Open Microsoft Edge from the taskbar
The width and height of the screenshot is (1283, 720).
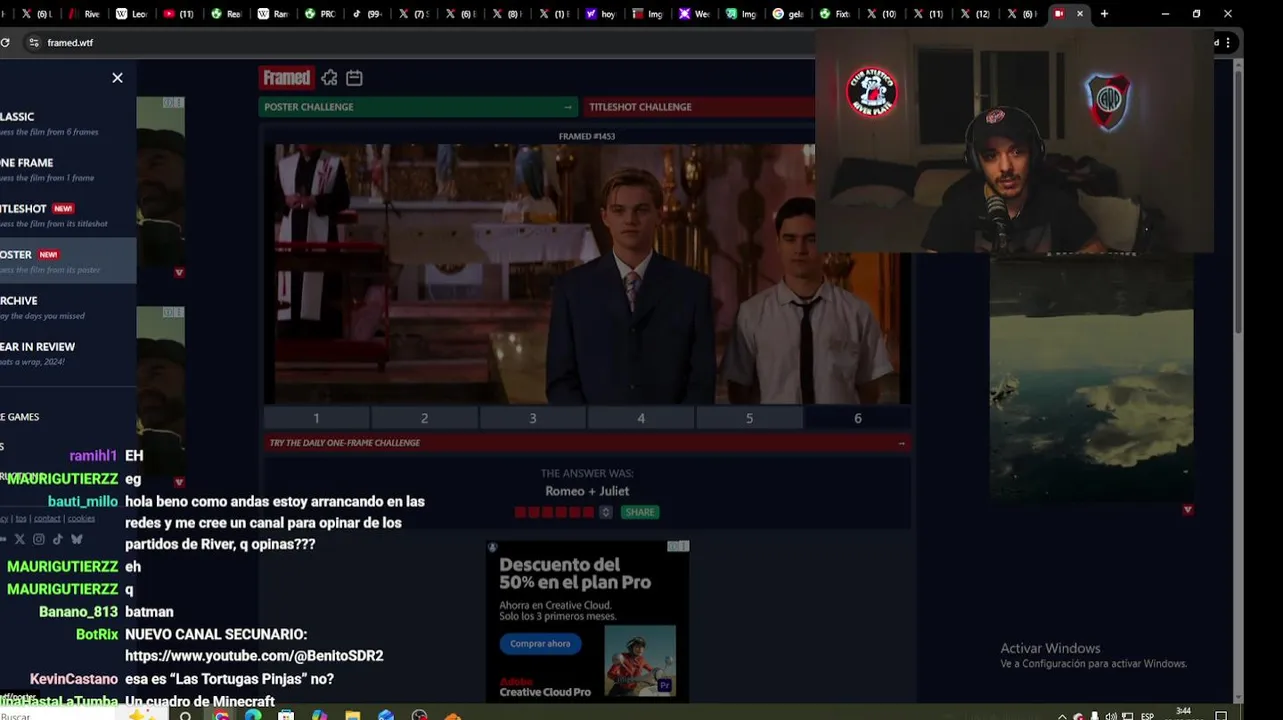[x=253, y=716]
